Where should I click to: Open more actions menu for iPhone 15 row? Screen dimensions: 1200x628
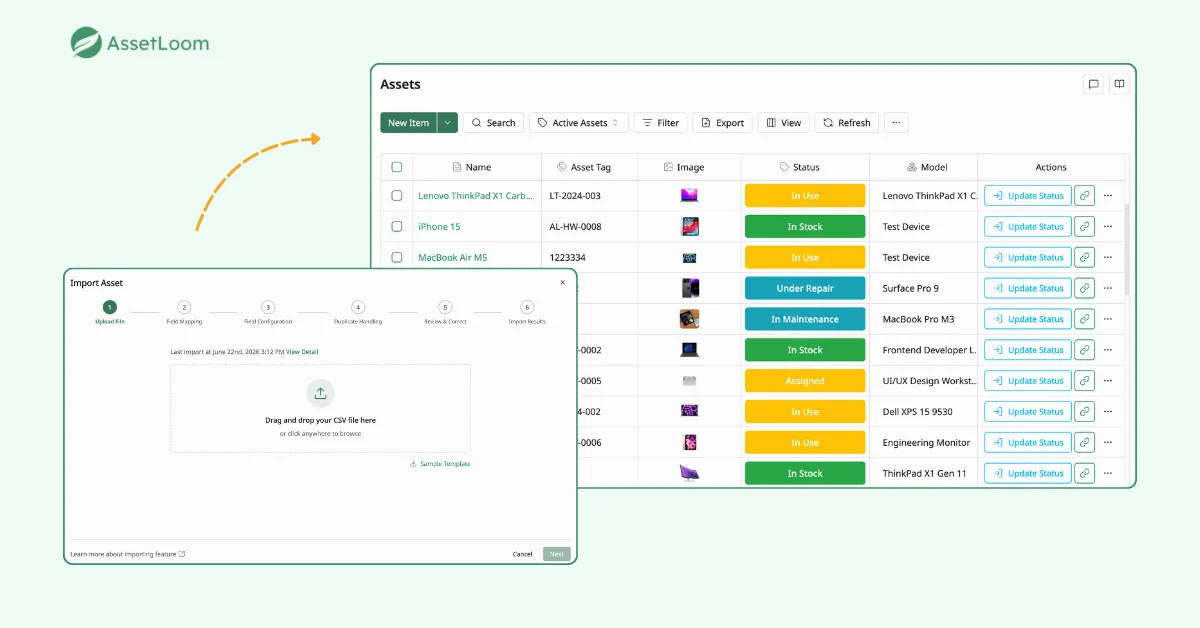pos(1108,227)
